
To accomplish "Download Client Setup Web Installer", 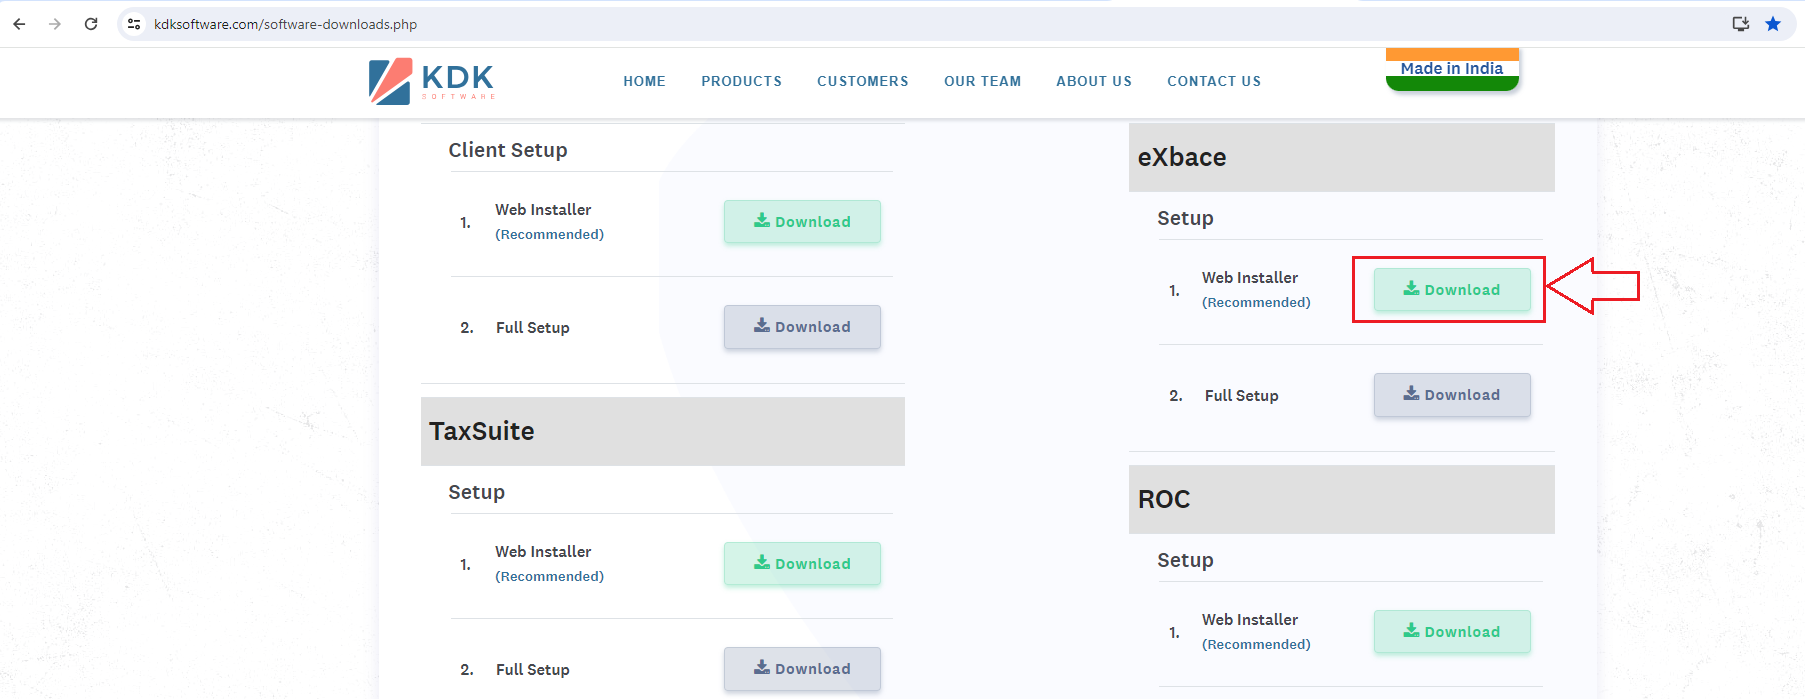I will (802, 222).
